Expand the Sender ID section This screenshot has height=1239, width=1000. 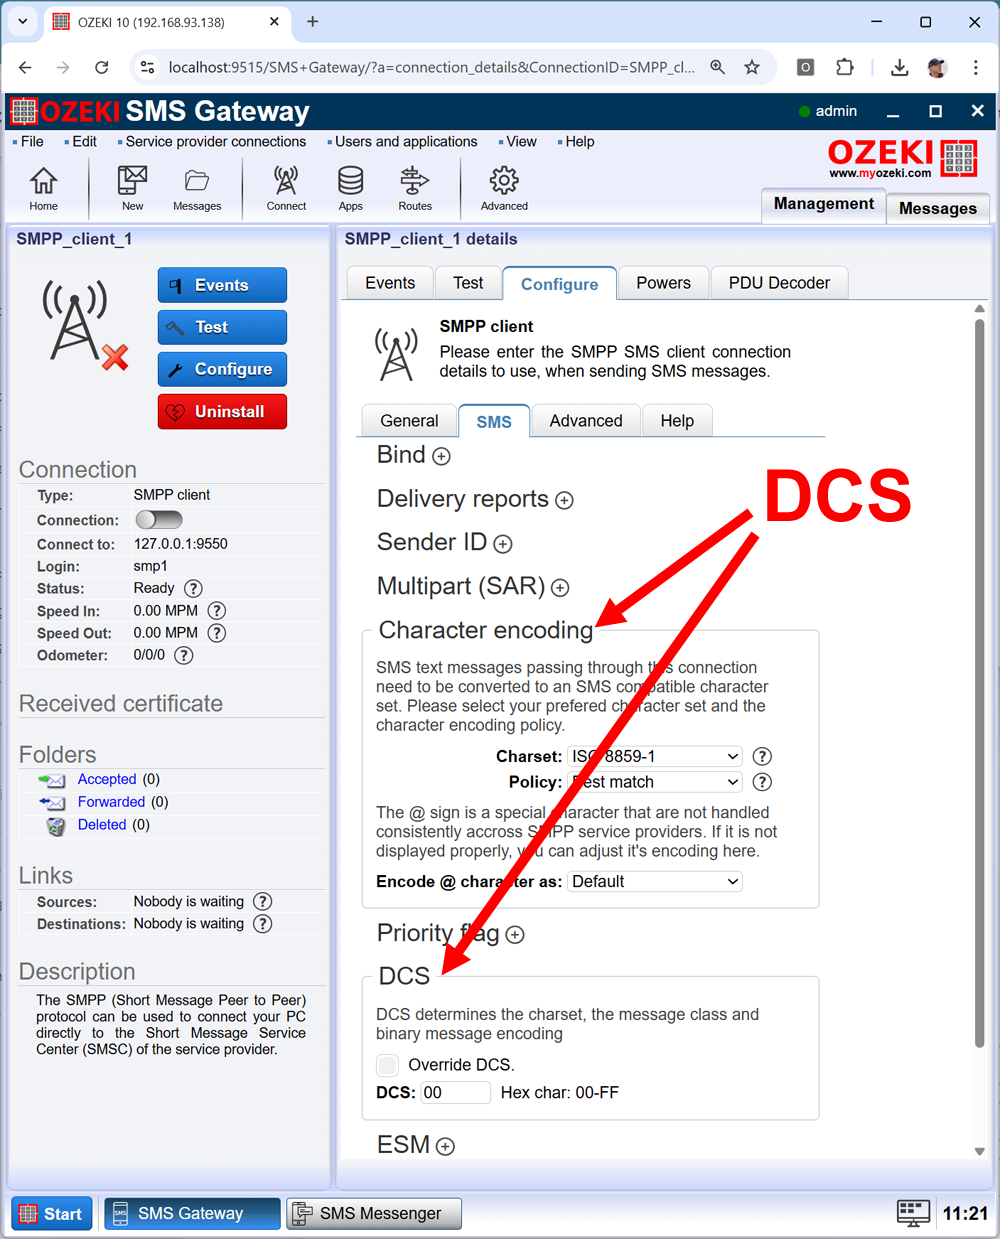click(x=503, y=544)
